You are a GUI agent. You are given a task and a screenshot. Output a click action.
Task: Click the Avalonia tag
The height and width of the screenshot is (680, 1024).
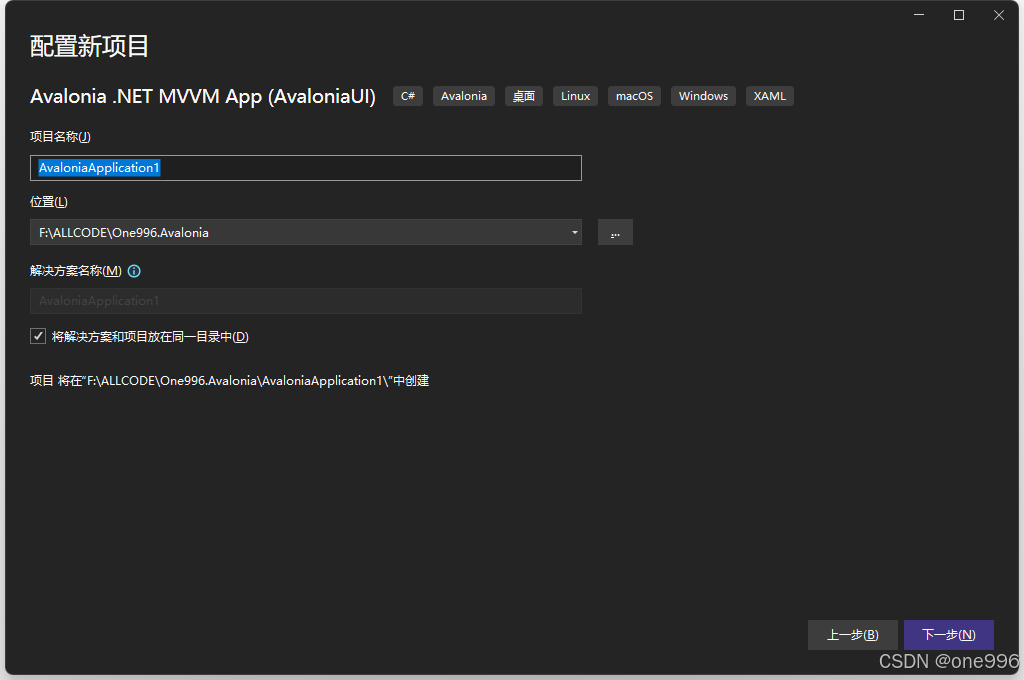point(464,96)
